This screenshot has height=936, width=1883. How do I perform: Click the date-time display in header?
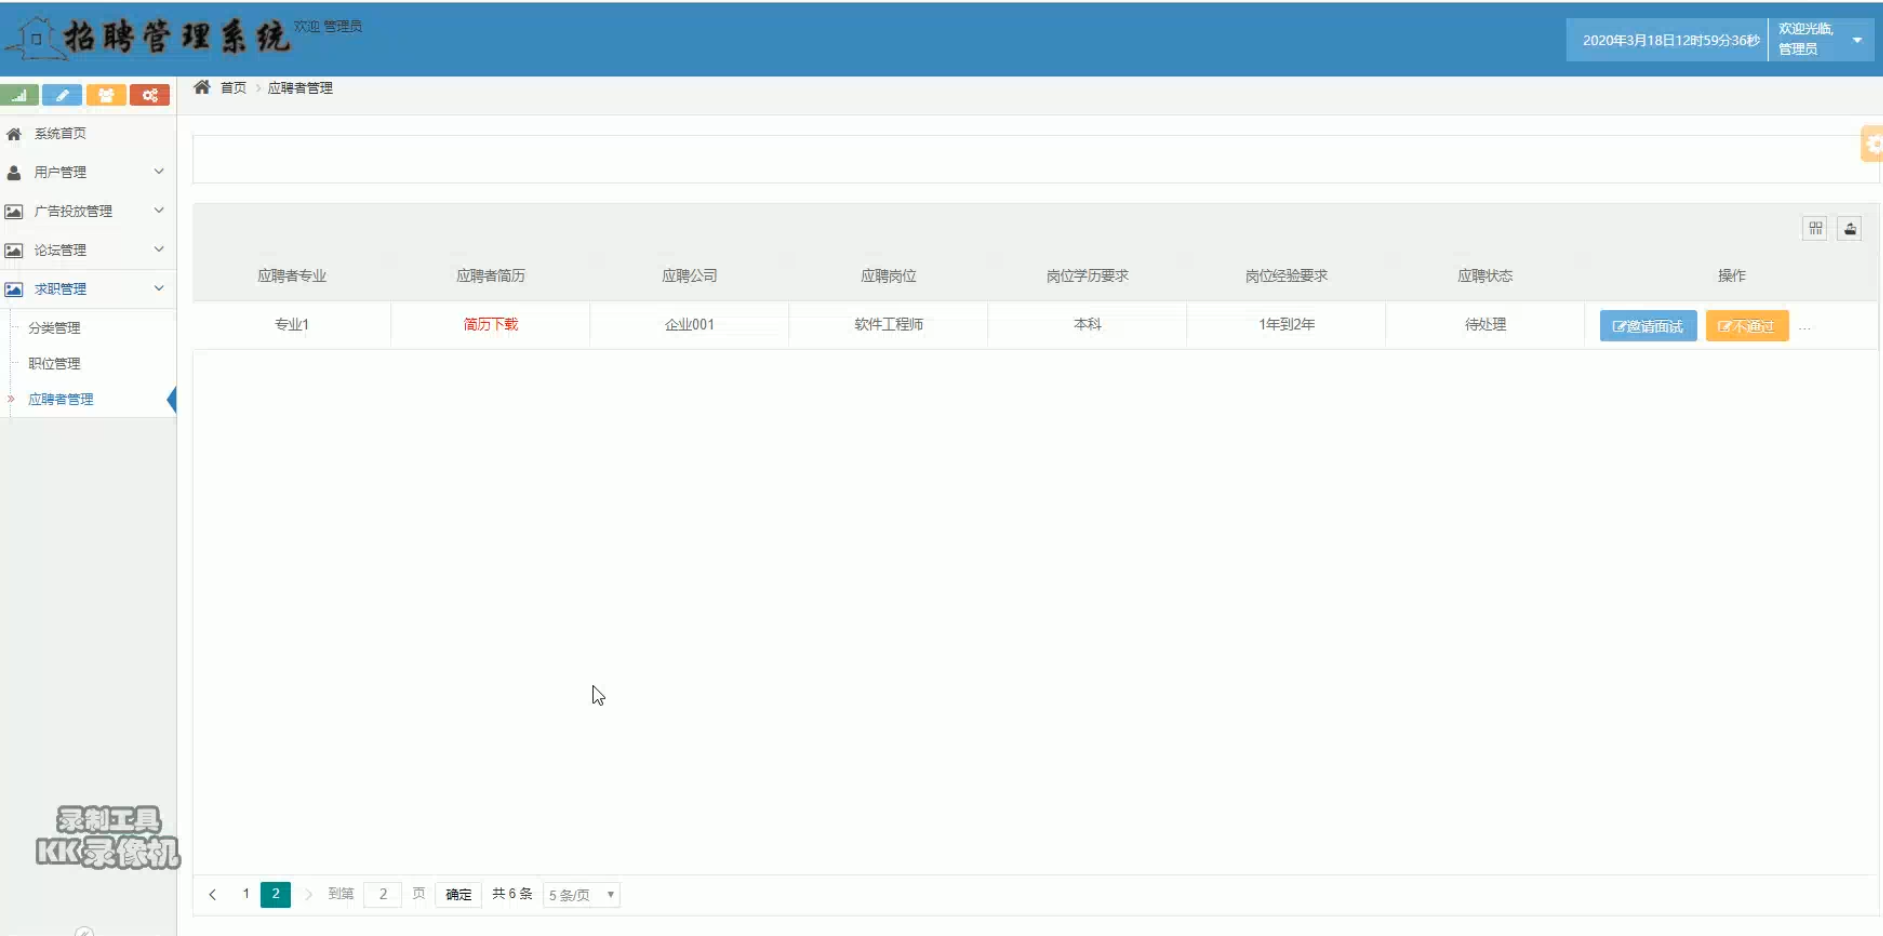[1670, 40]
